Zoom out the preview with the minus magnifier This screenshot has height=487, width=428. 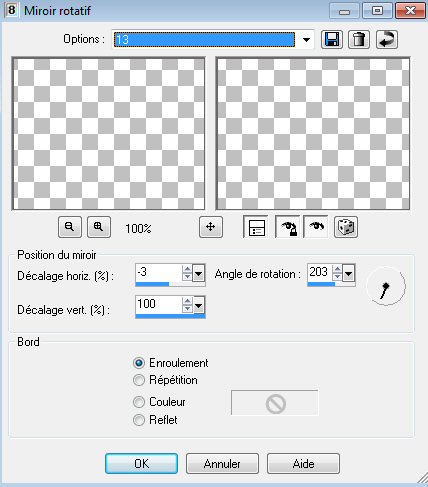(70, 227)
